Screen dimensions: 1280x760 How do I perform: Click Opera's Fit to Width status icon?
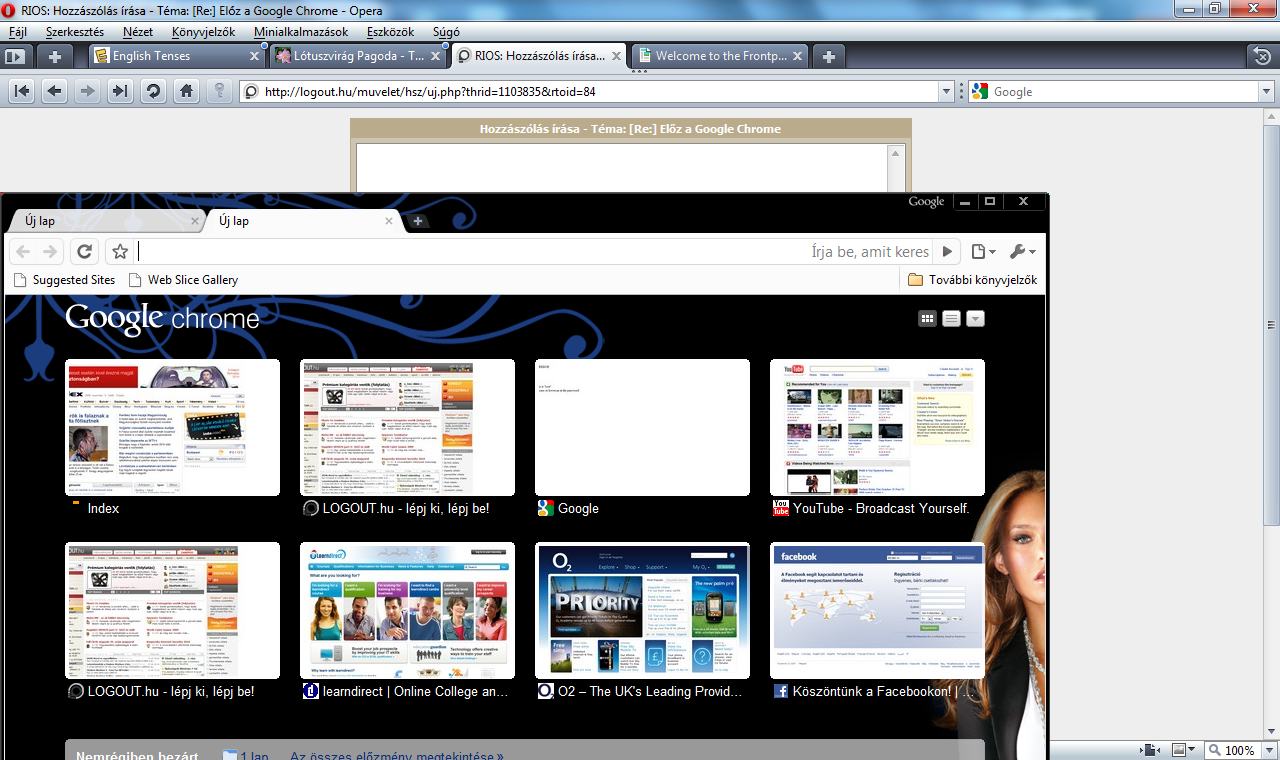click(1150, 750)
